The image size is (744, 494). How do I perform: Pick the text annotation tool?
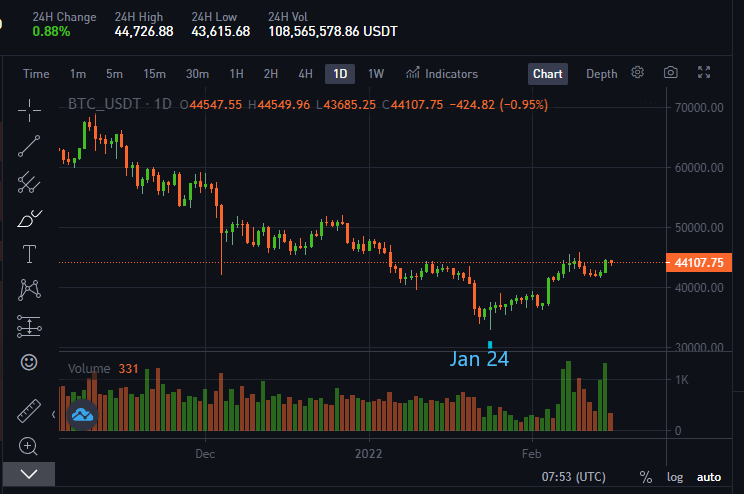29,254
